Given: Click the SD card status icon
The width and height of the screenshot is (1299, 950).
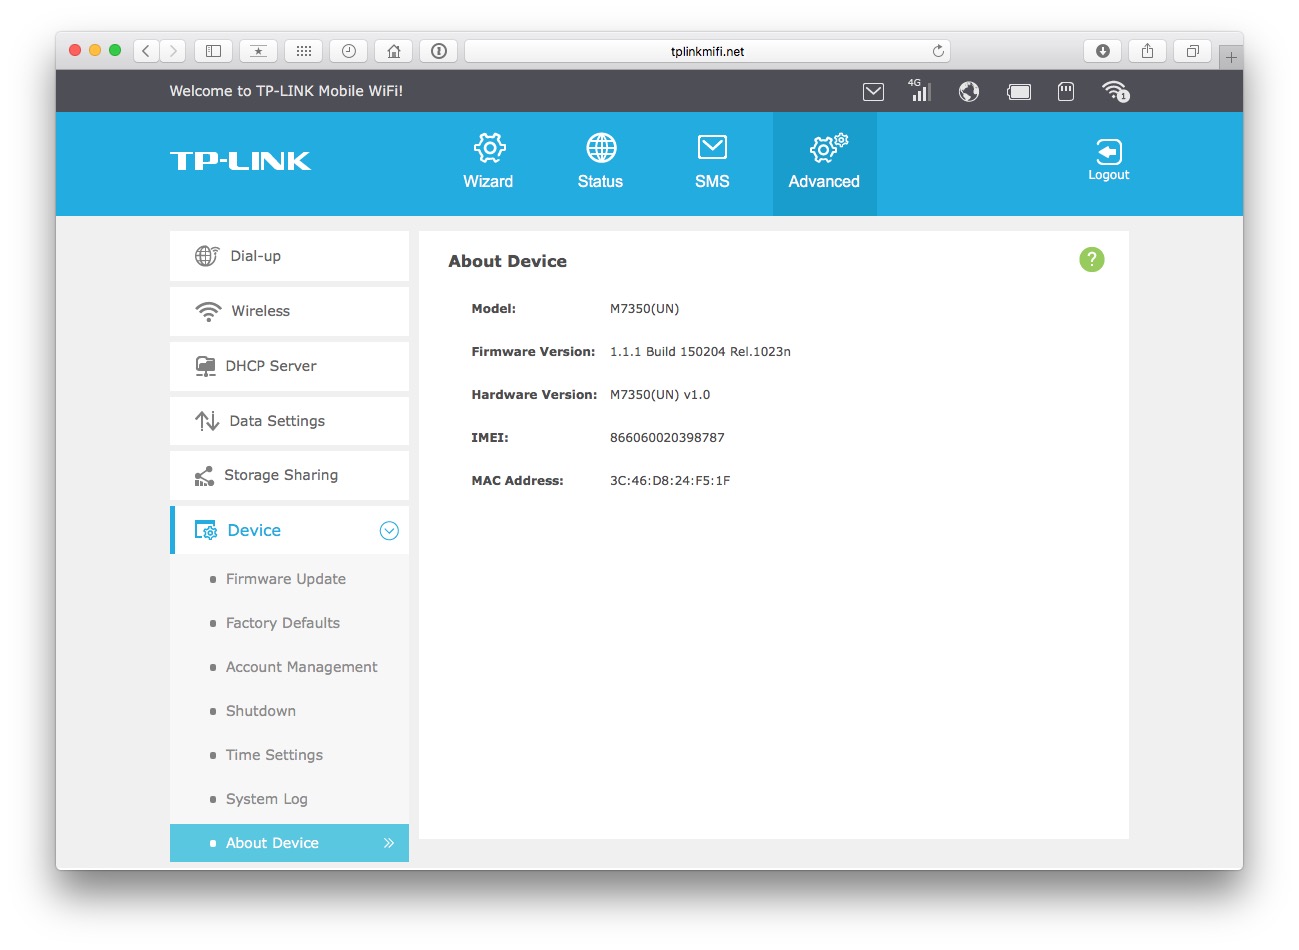Looking at the screenshot, I should pos(1066,92).
